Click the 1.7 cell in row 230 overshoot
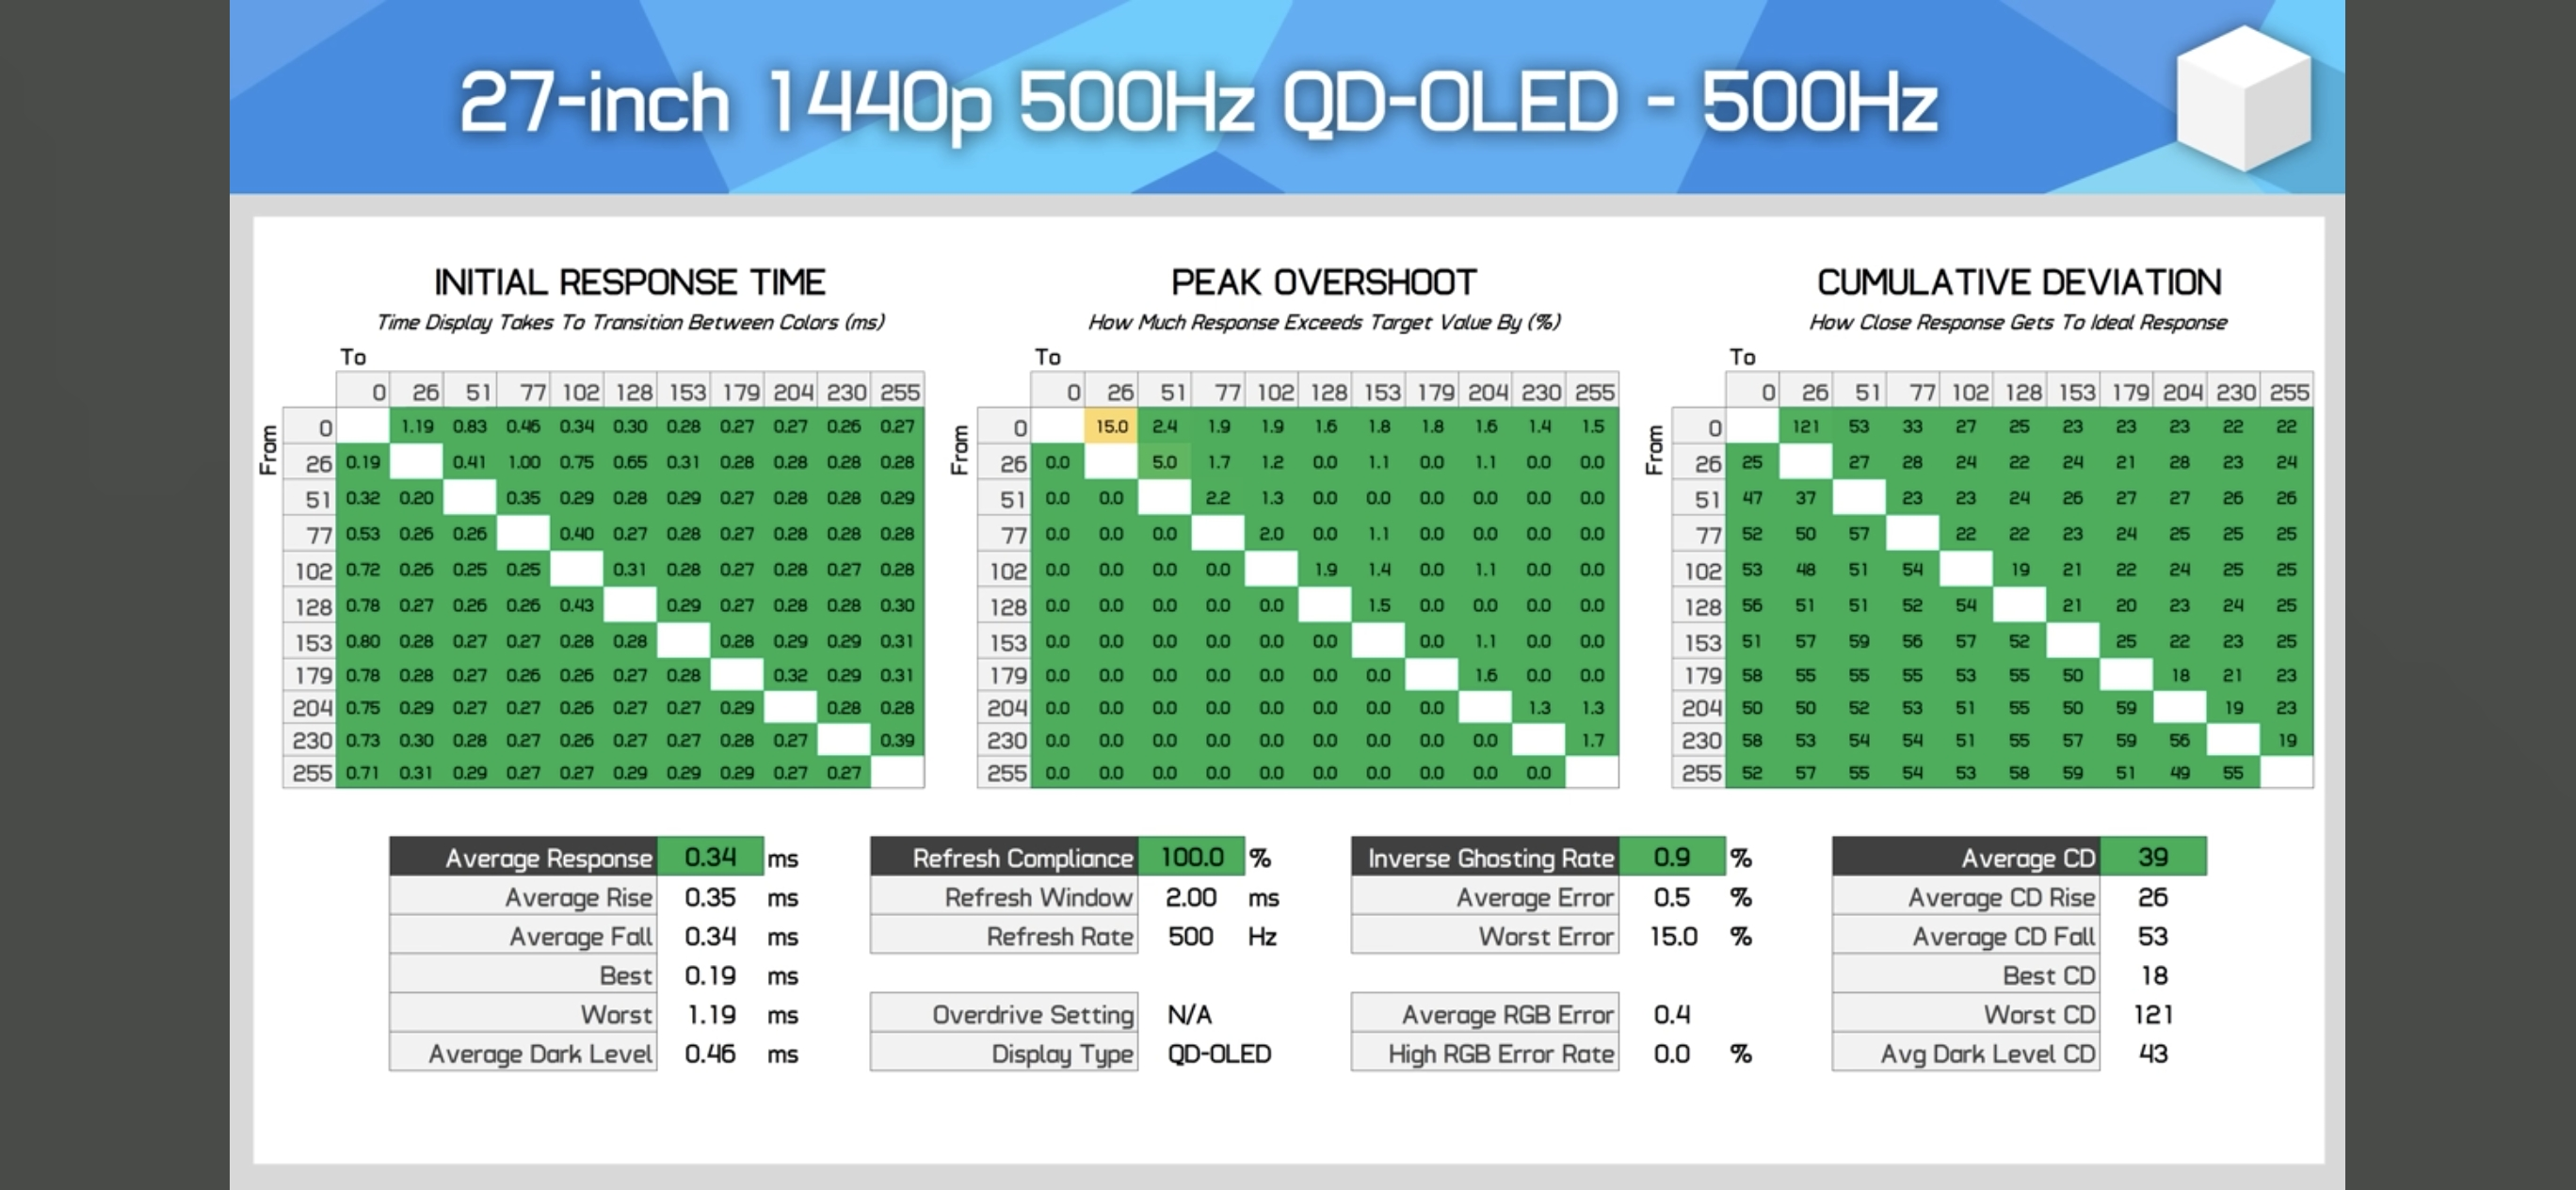The height and width of the screenshot is (1190, 2576). click(1592, 740)
